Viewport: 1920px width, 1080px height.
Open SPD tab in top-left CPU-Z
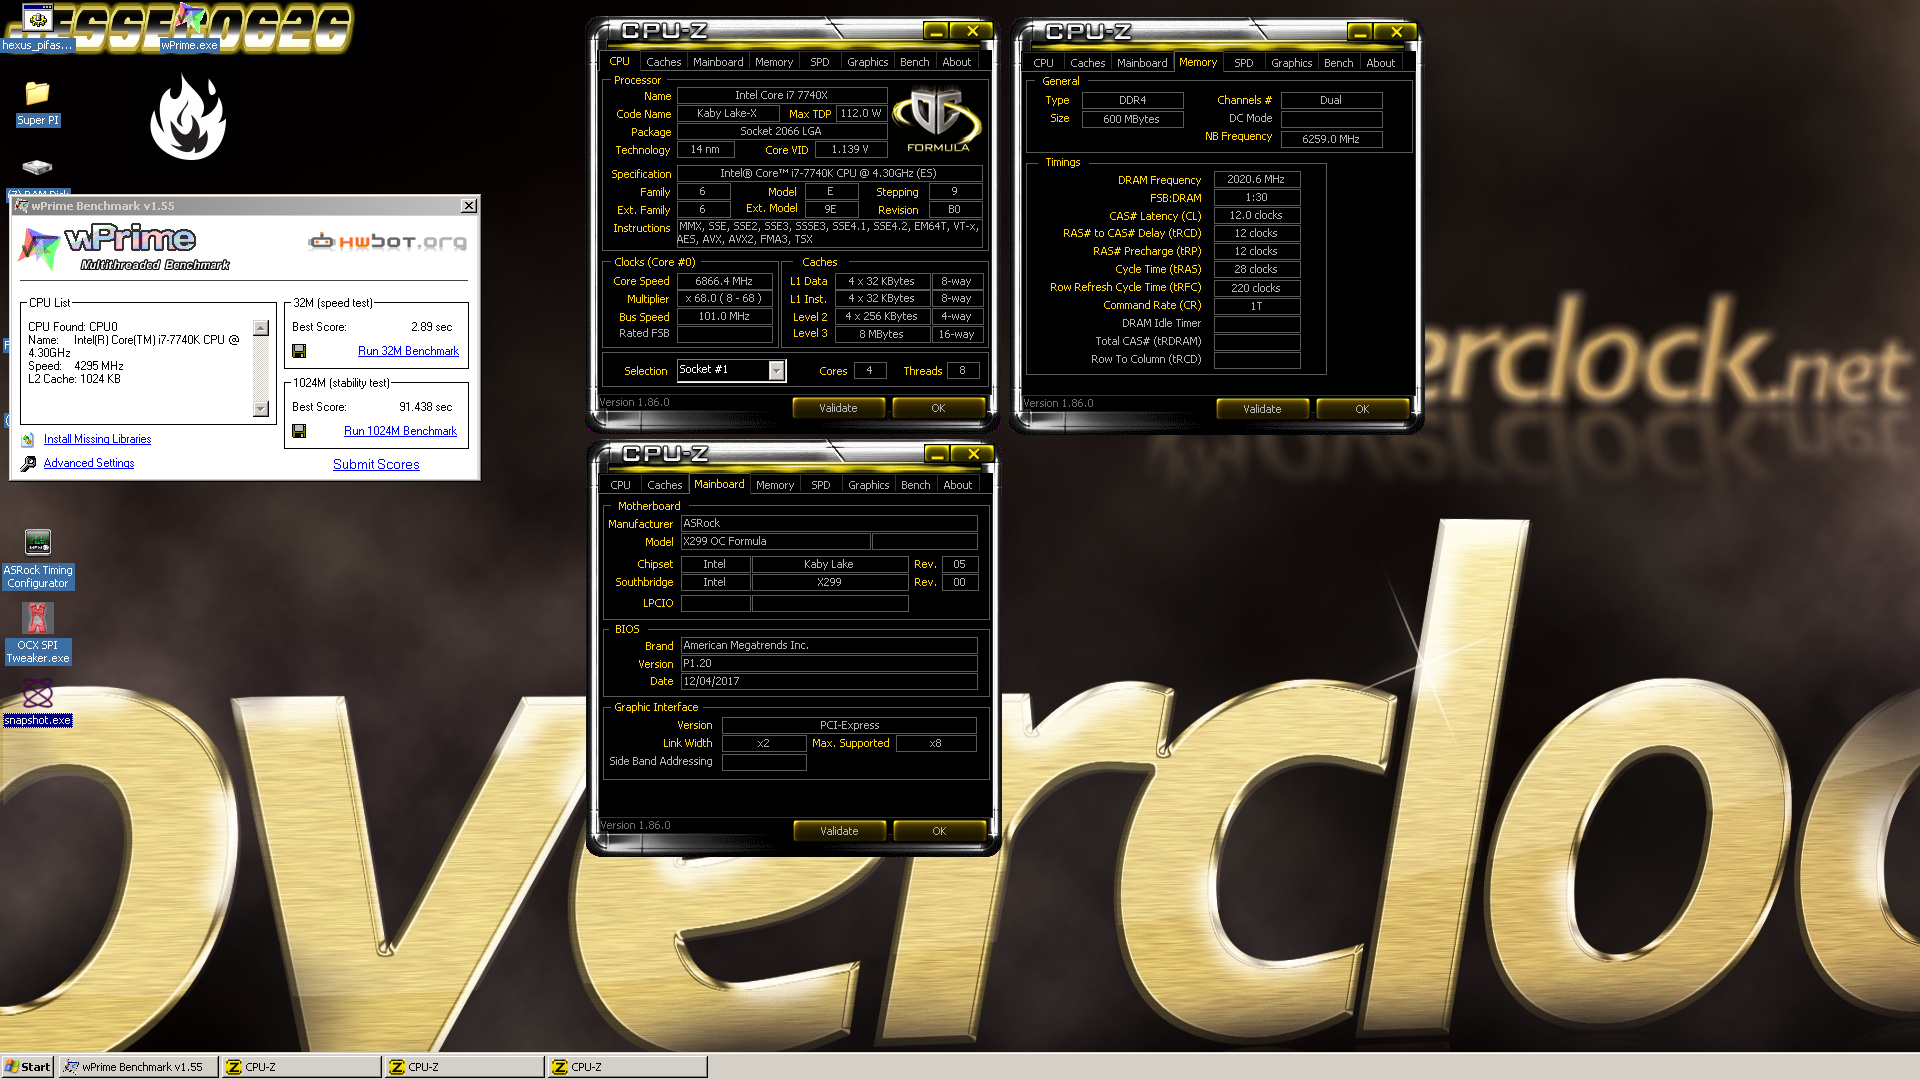coord(820,62)
